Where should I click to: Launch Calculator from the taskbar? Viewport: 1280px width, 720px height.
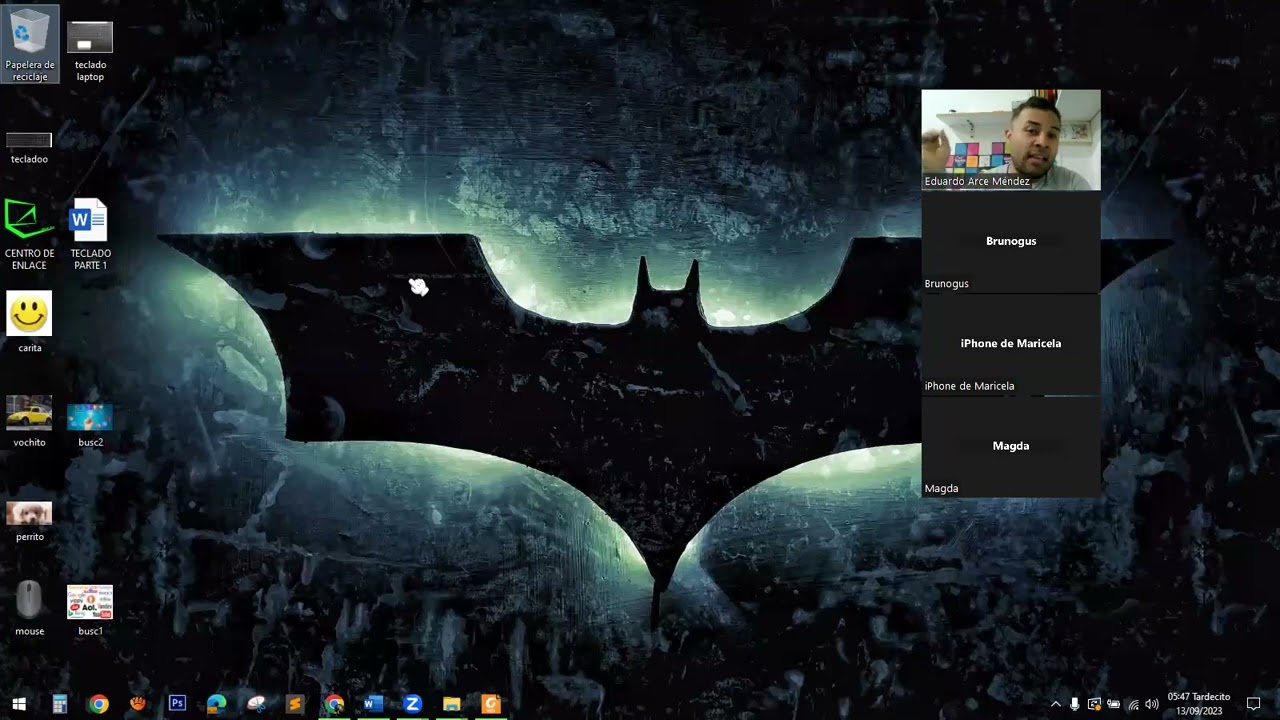(x=59, y=704)
